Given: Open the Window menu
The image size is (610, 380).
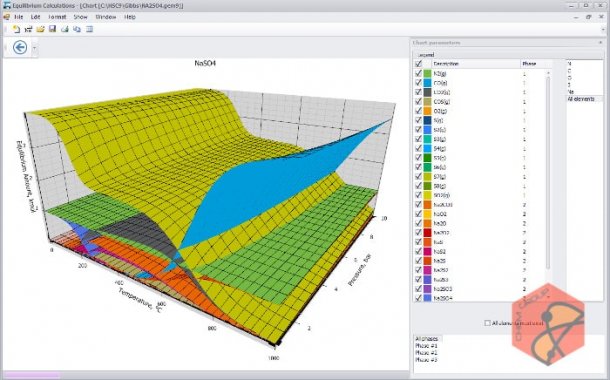Looking at the screenshot, I should [x=105, y=17].
